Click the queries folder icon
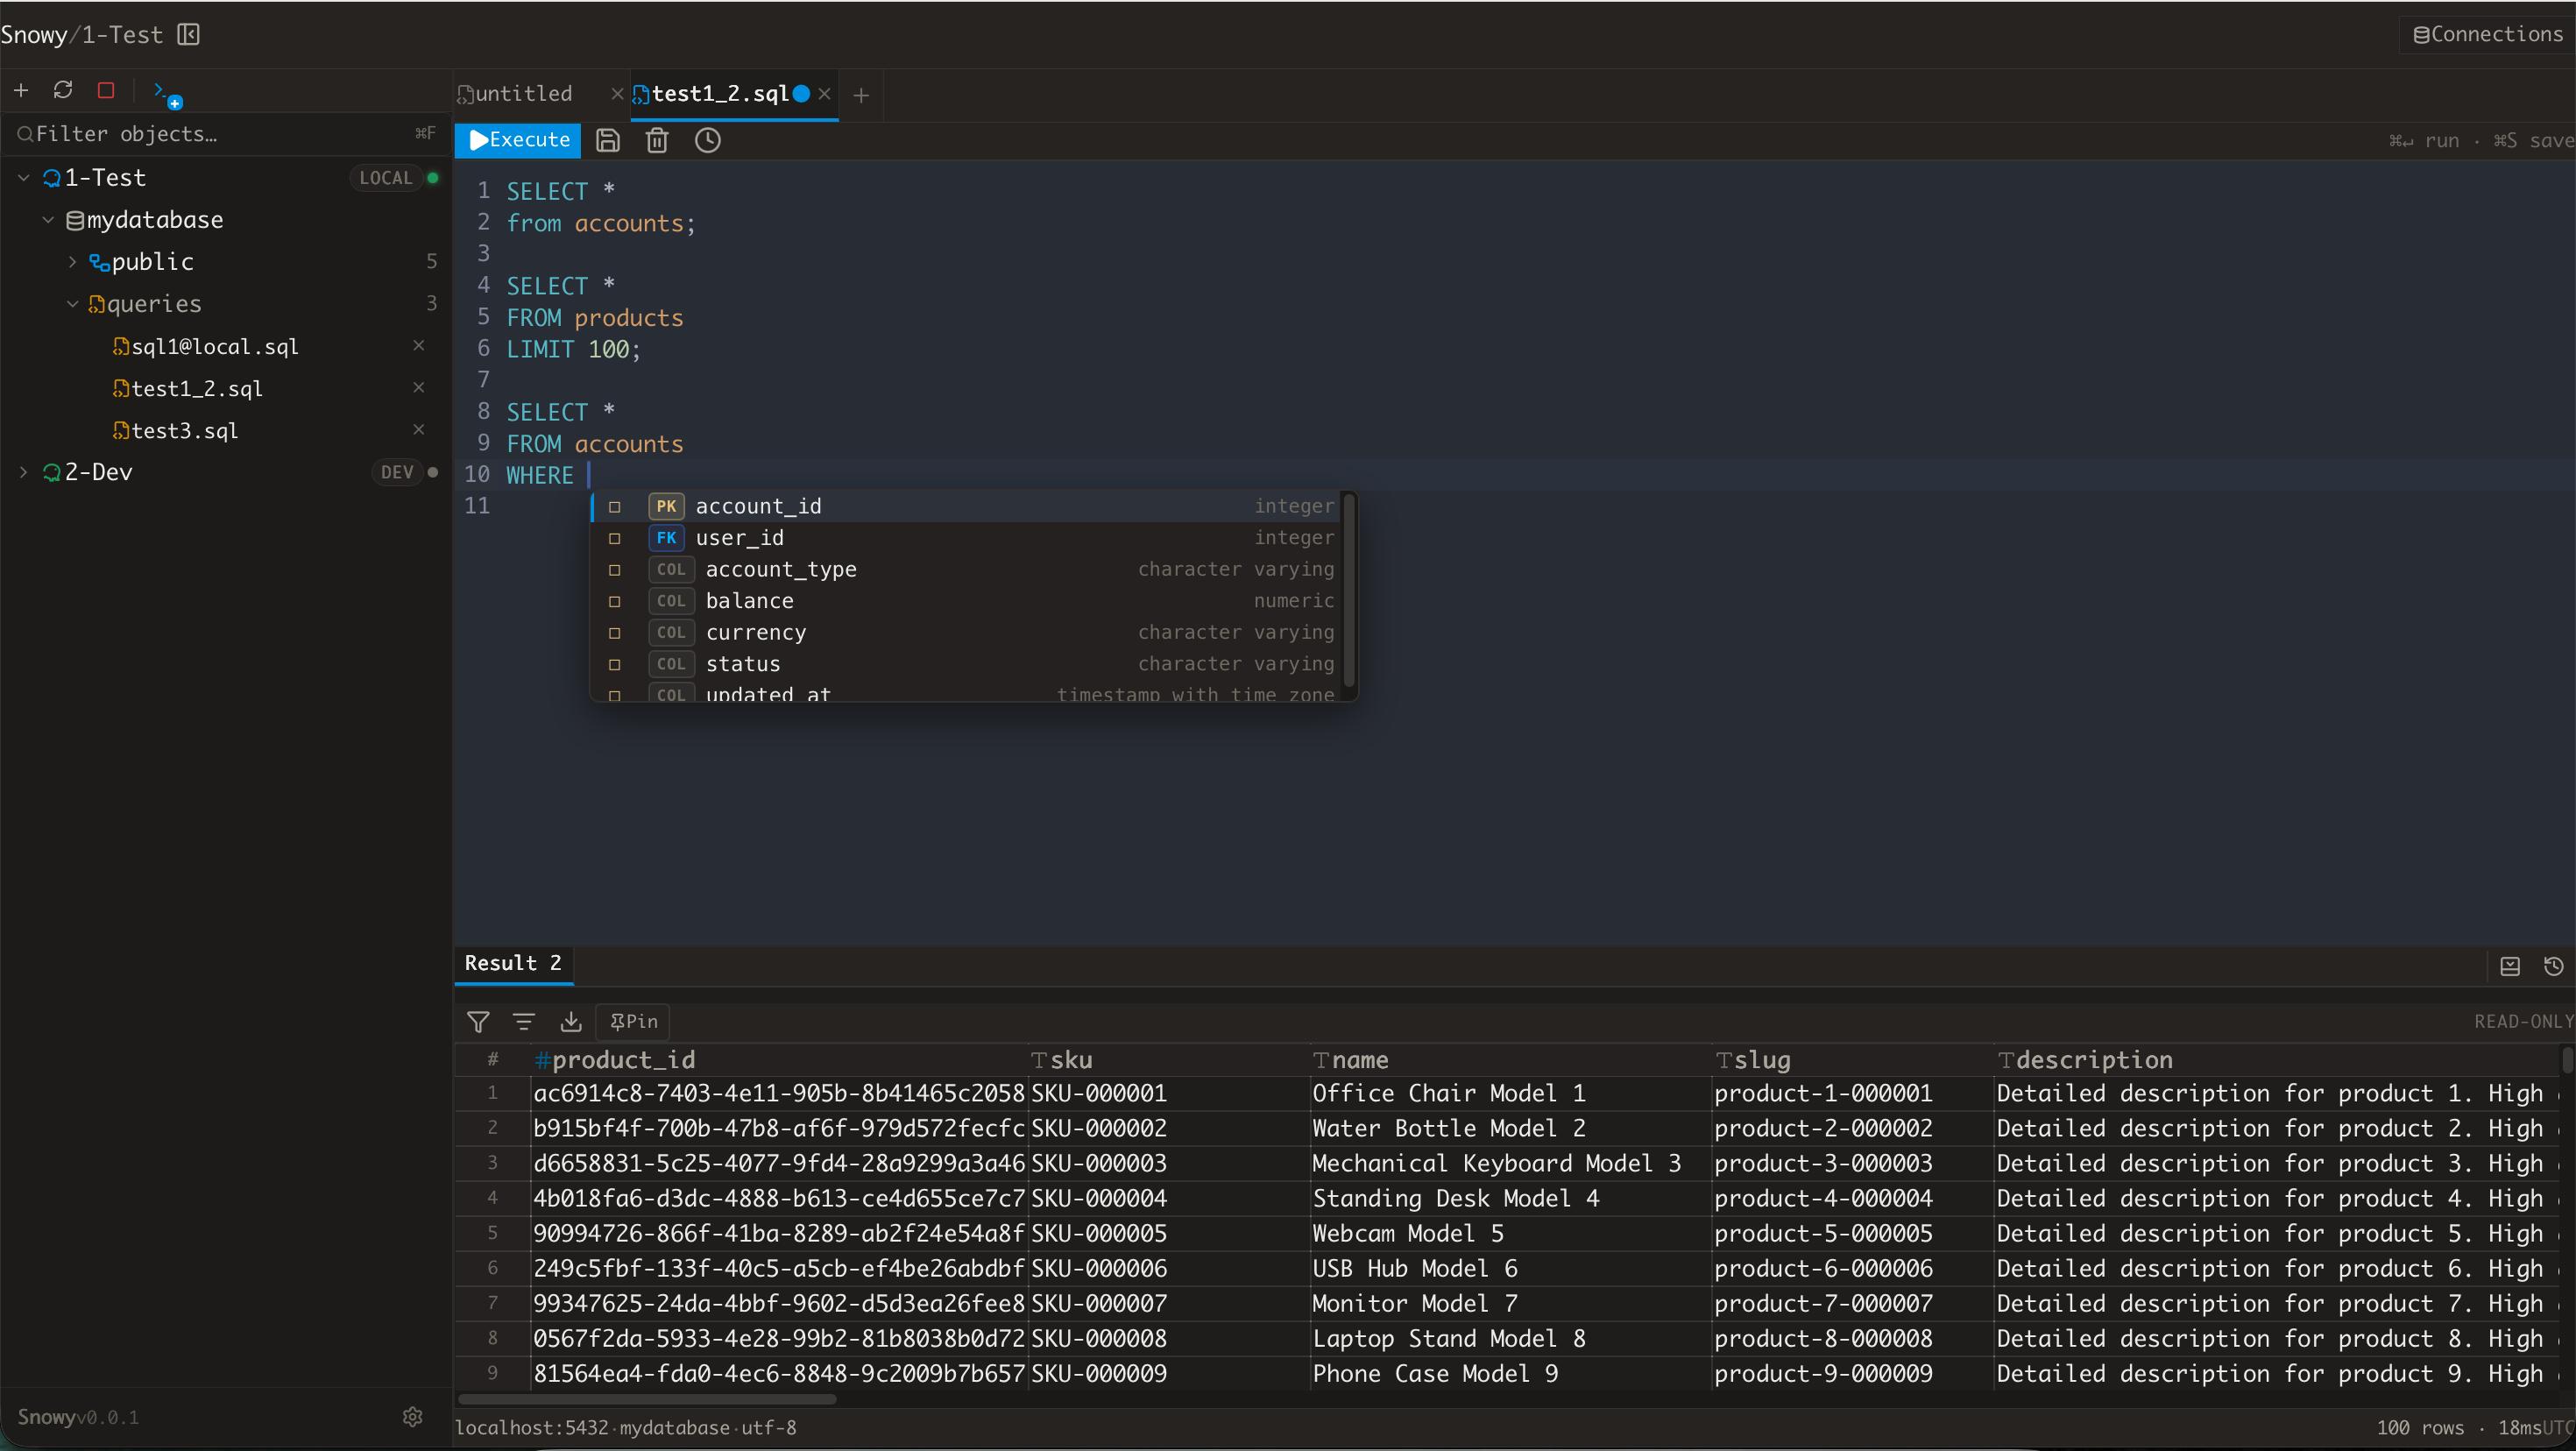Screen dimensions: 2576x1451 [x=96, y=304]
